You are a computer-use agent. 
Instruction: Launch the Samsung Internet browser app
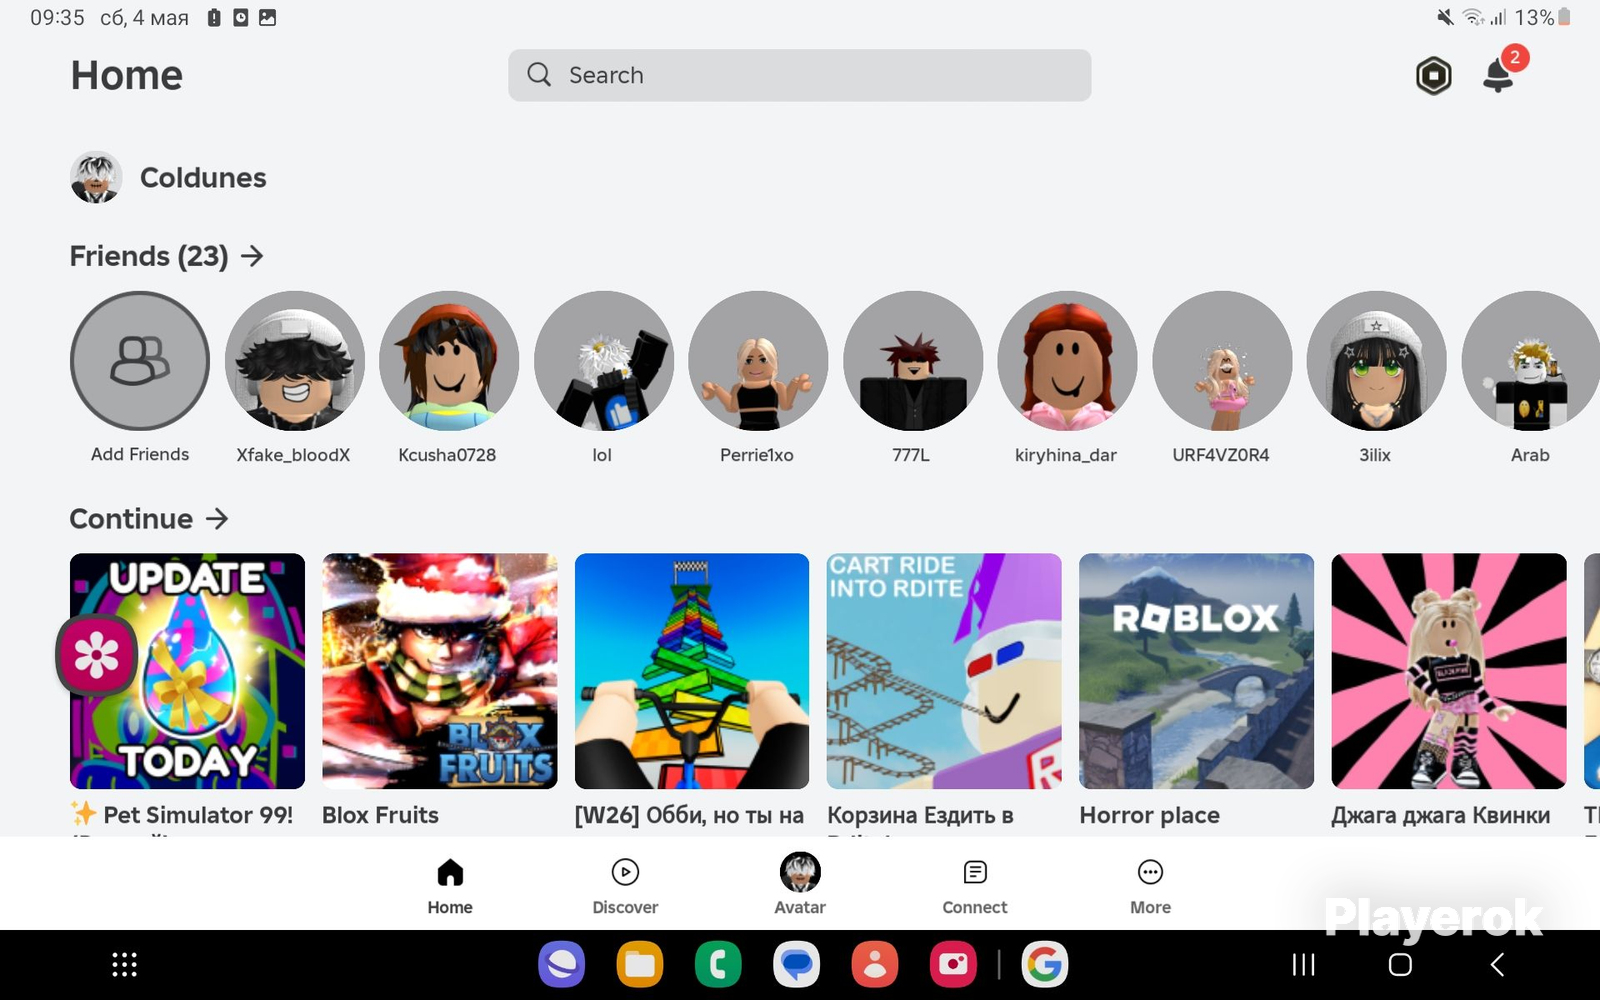point(562,965)
